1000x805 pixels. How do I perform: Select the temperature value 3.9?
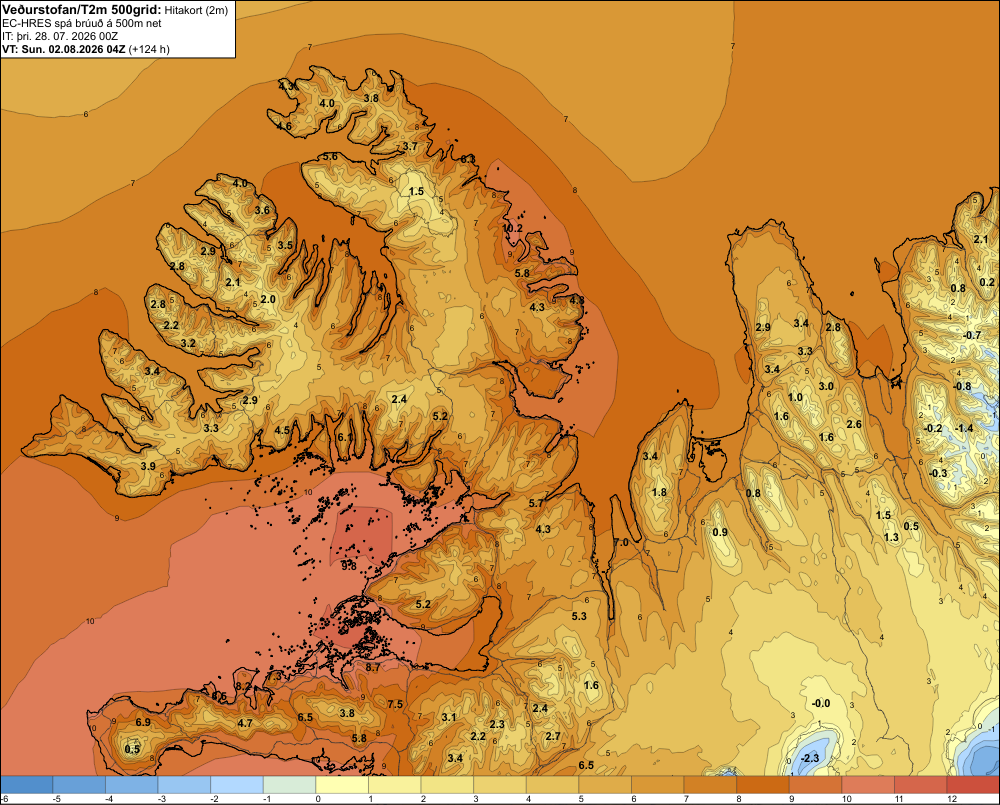[148, 466]
